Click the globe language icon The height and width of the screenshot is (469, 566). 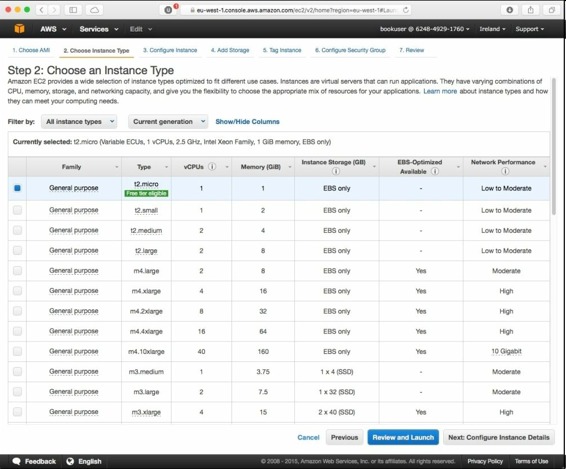[x=70, y=461]
